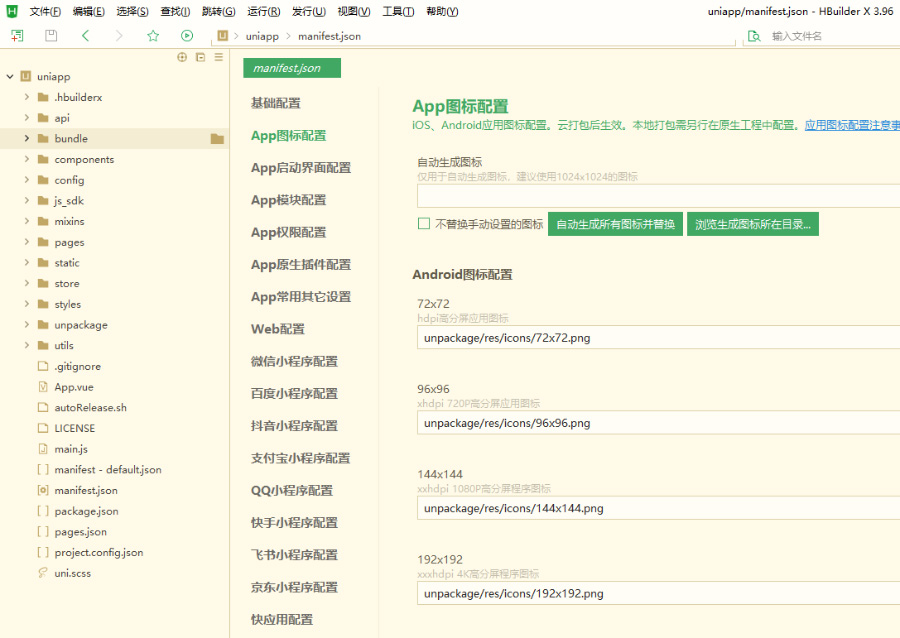The image size is (900, 638).
Task: Click 浏览生成图标所在目录 button
Action: click(x=752, y=224)
